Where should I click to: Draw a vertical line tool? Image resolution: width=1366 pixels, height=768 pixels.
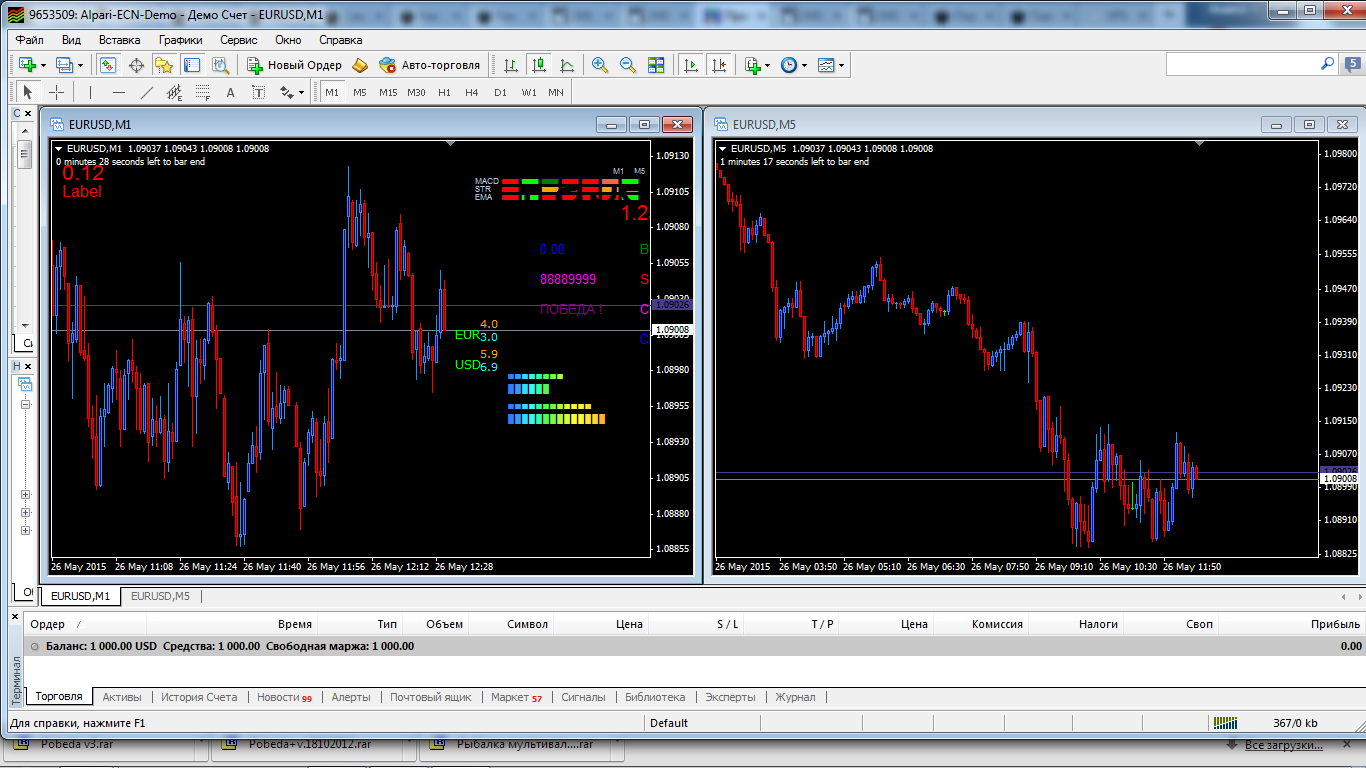[90, 92]
